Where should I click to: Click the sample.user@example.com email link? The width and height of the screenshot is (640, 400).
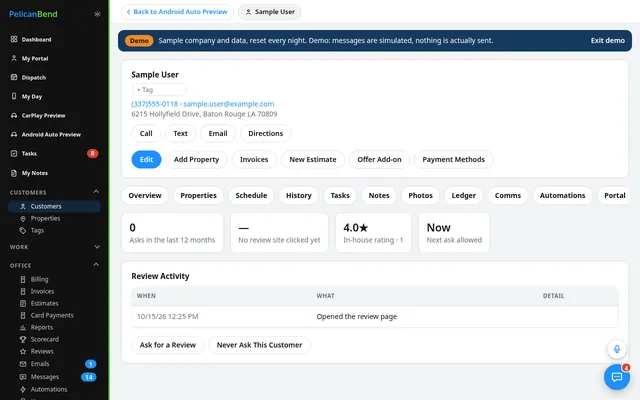229,104
